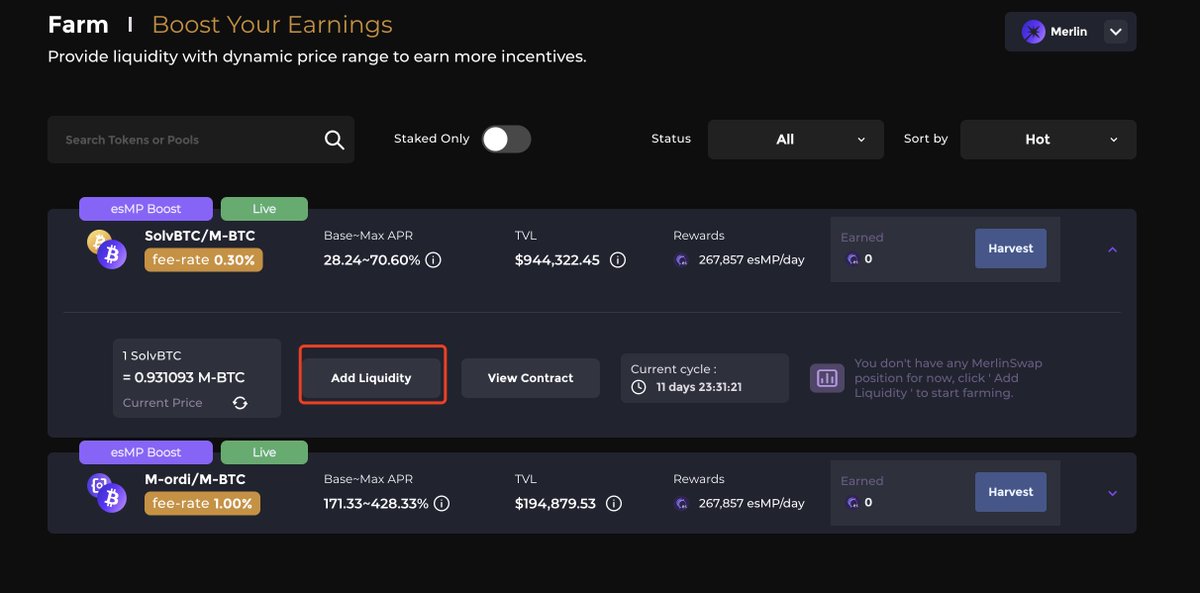
Task: Focus the Search Tokens or Pools field
Action: click(x=200, y=140)
